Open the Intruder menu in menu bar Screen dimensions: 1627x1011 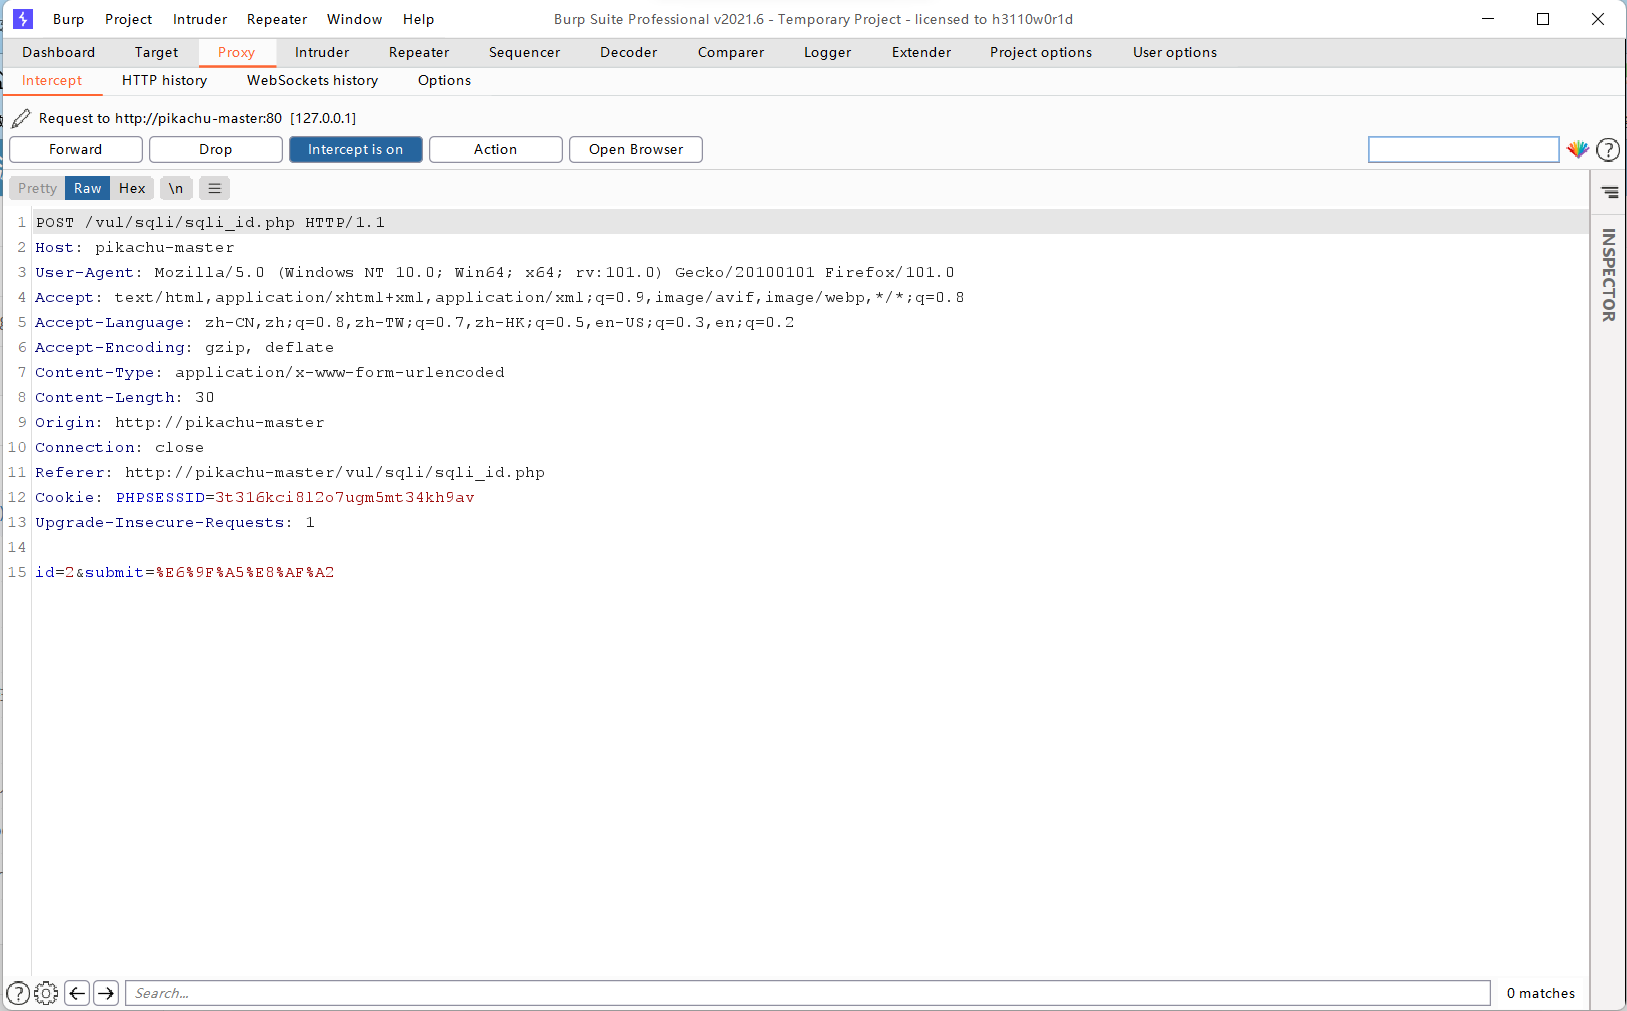coord(200,19)
